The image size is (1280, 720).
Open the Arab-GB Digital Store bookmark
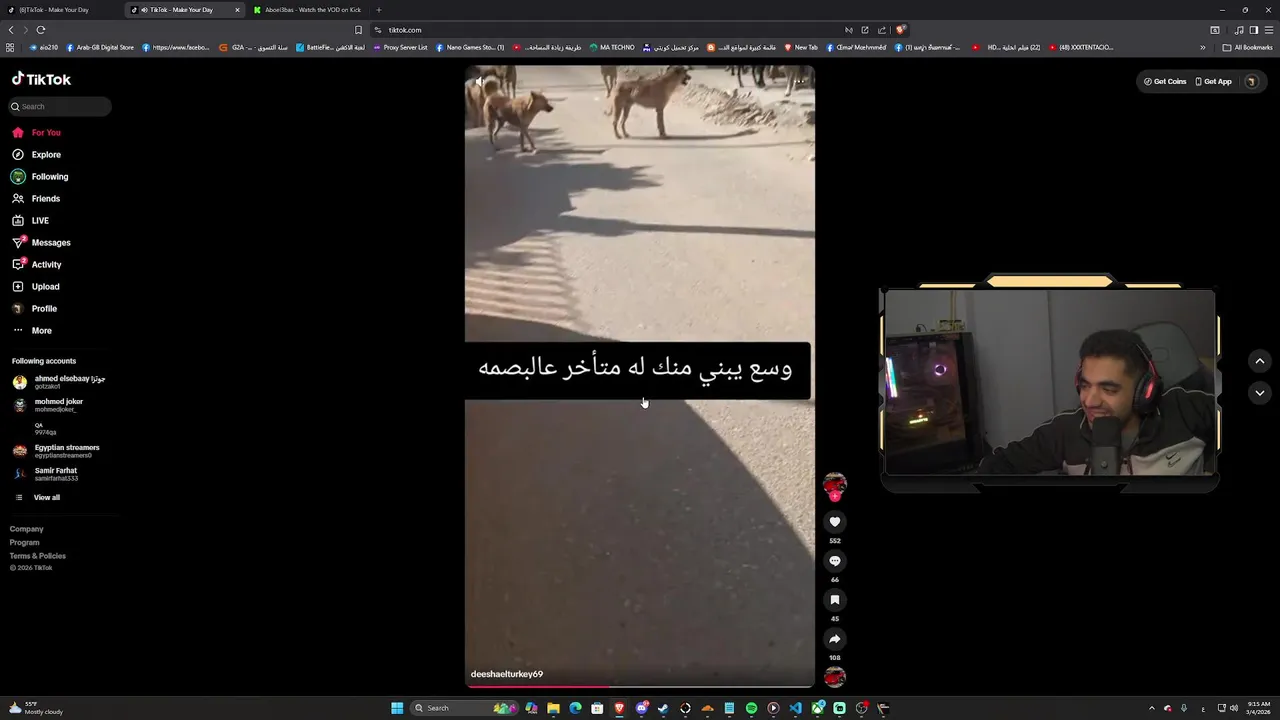(100, 47)
